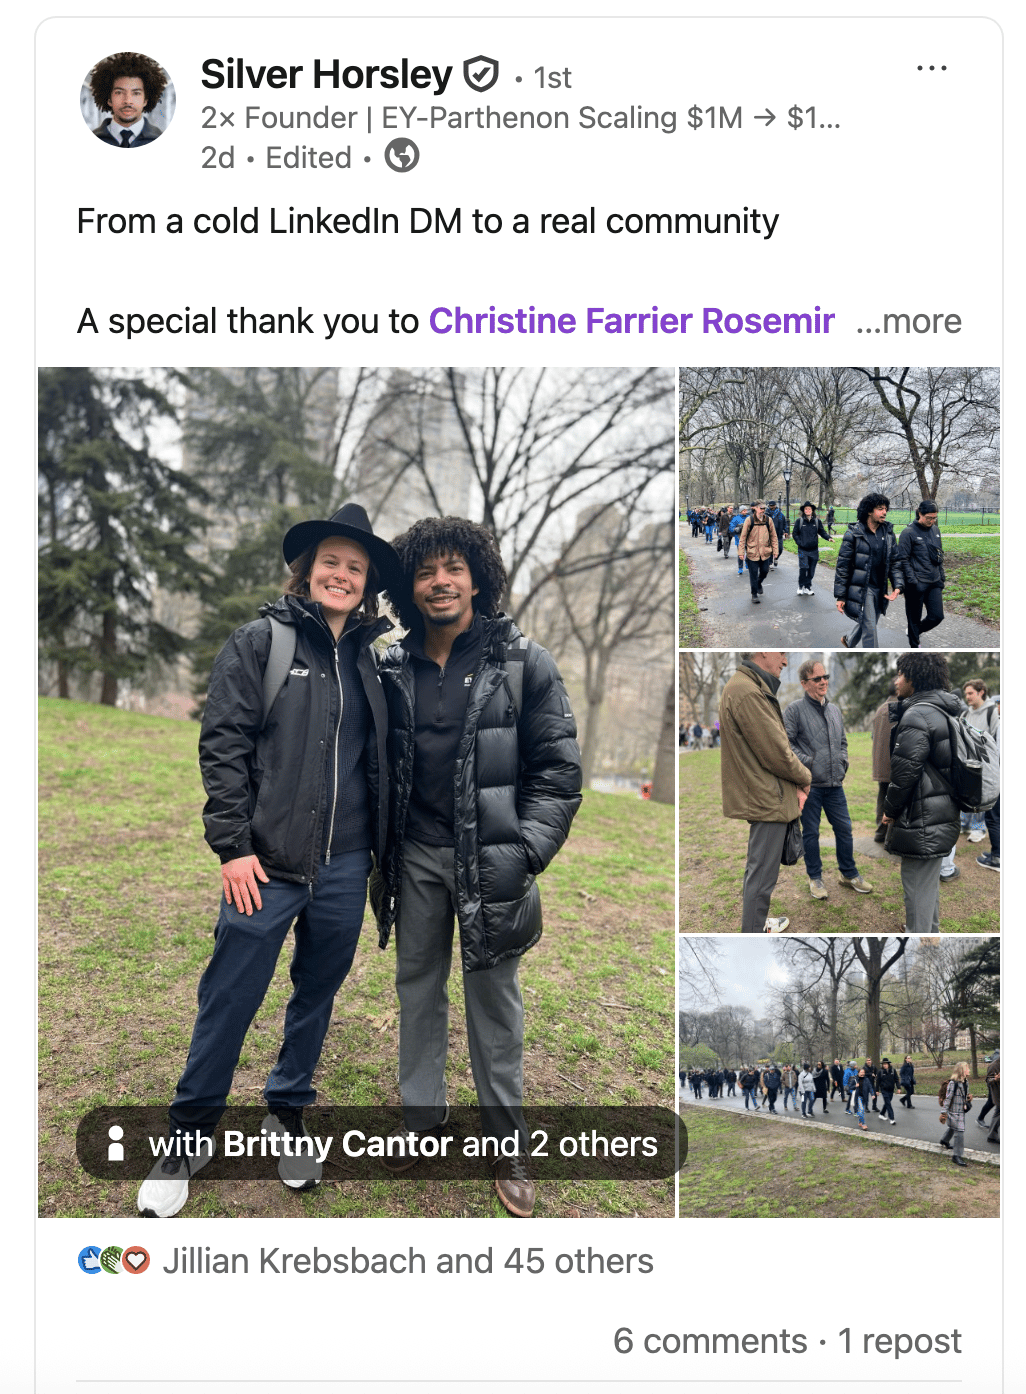Click the globe public visibility icon
The height and width of the screenshot is (1394, 1026).
point(402,156)
